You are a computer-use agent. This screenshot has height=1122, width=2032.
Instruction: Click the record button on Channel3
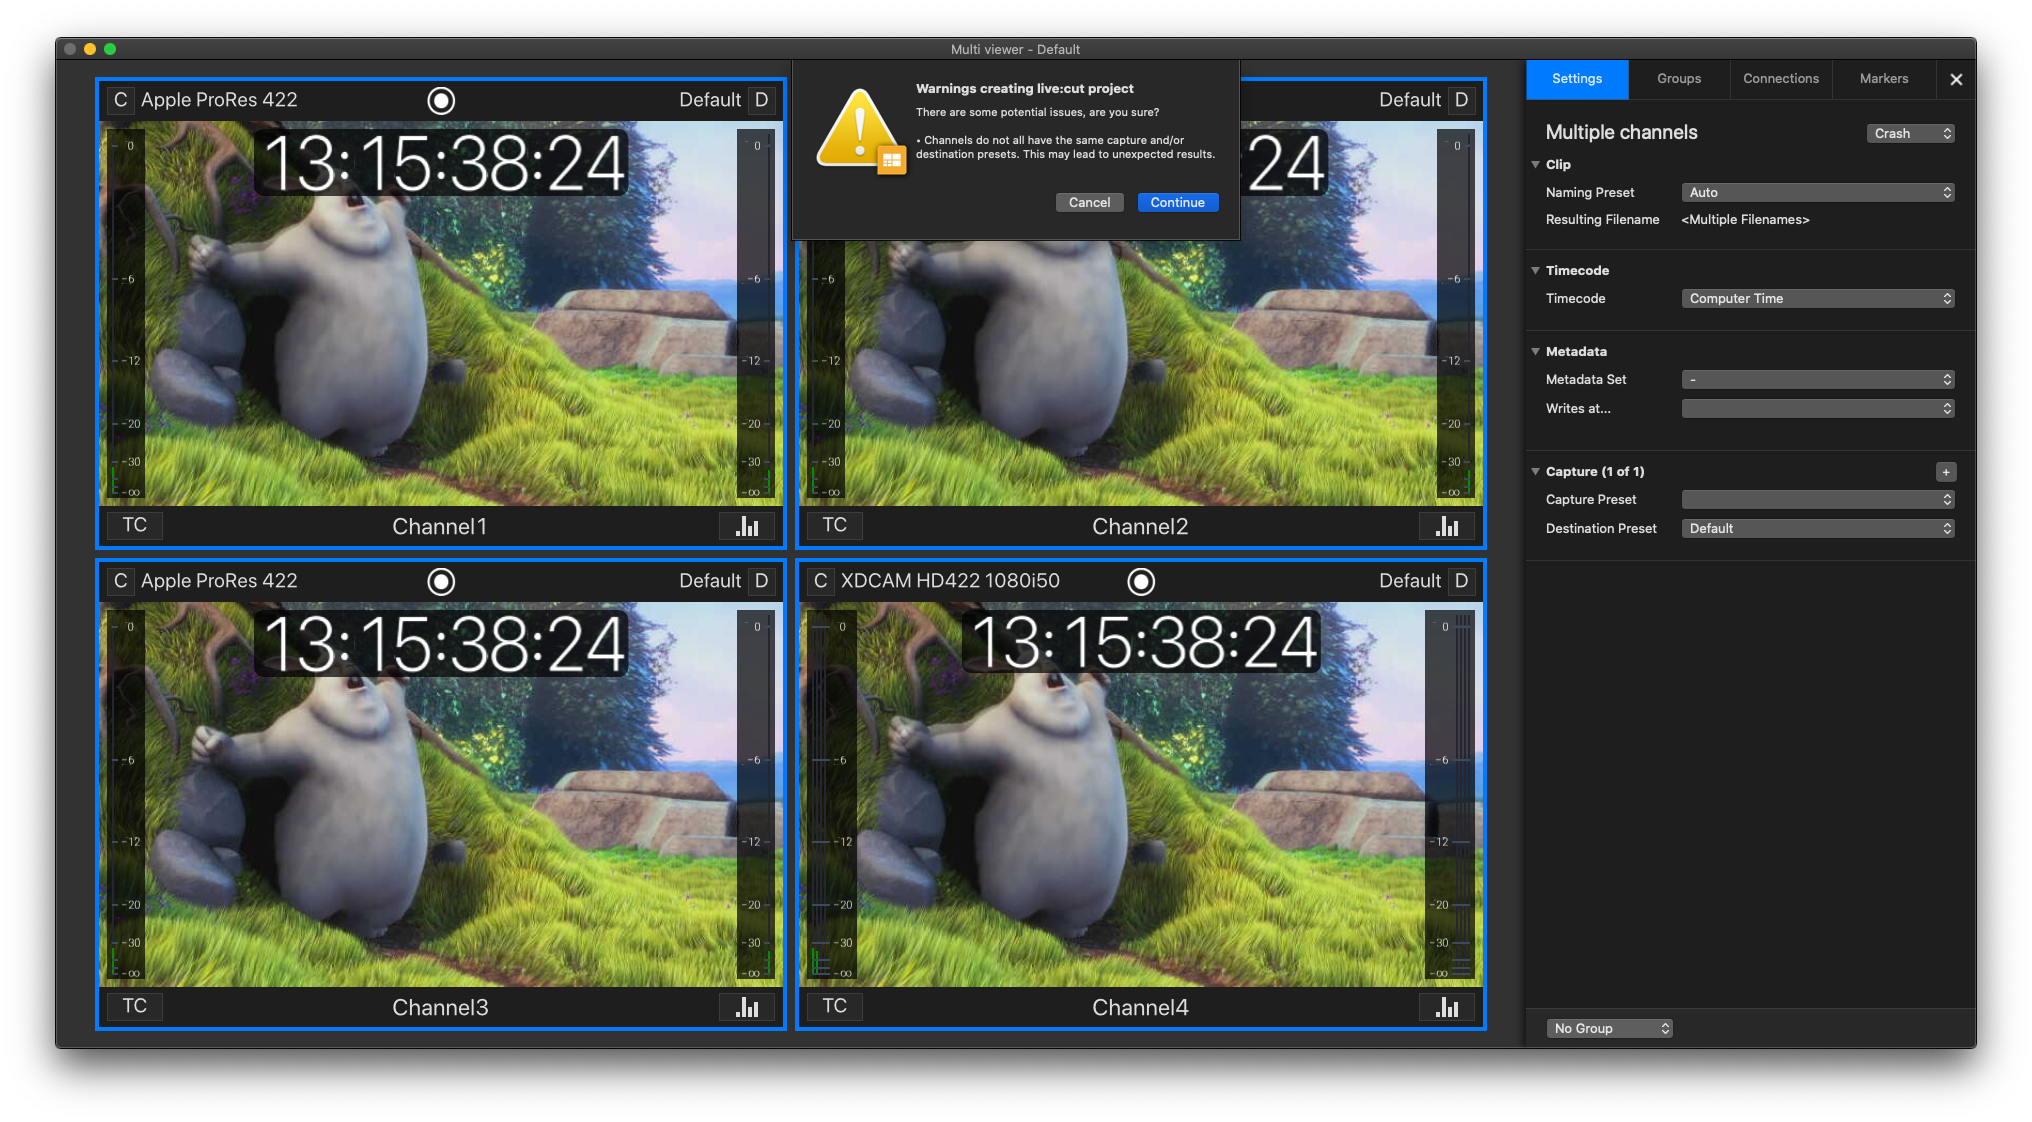[x=441, y=581]
